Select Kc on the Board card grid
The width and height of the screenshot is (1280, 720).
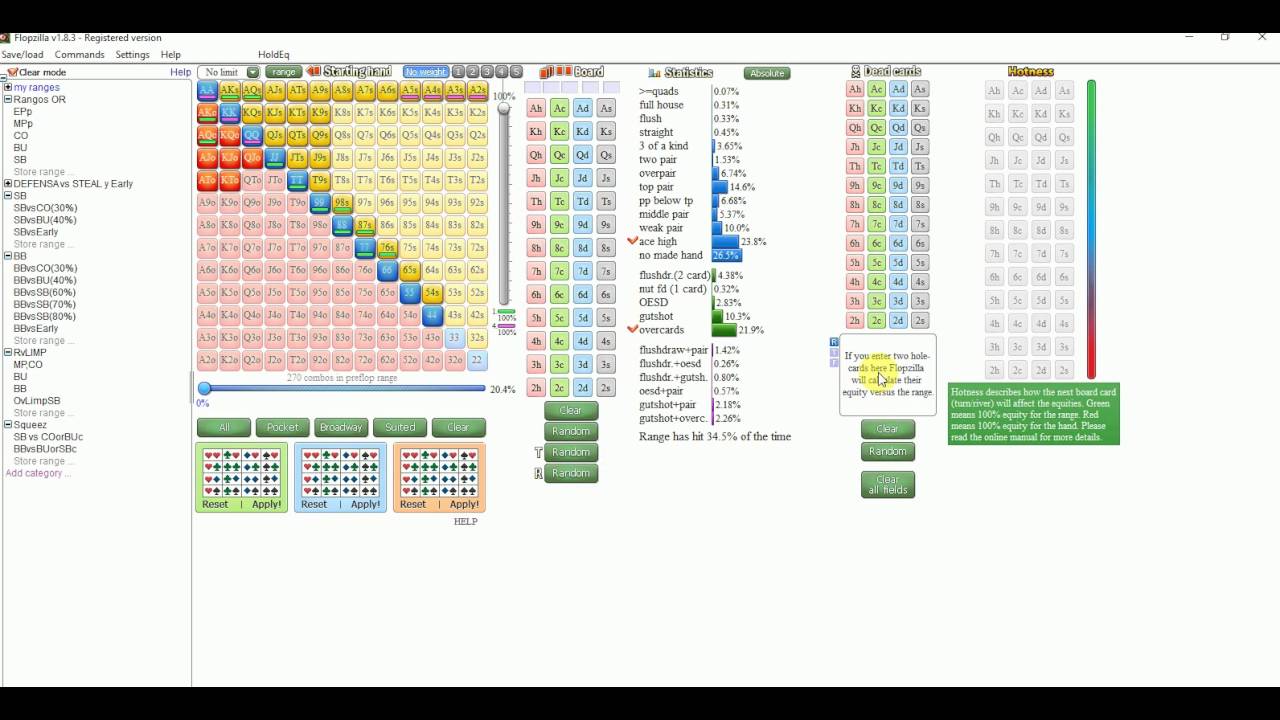[x=560, y=131]
